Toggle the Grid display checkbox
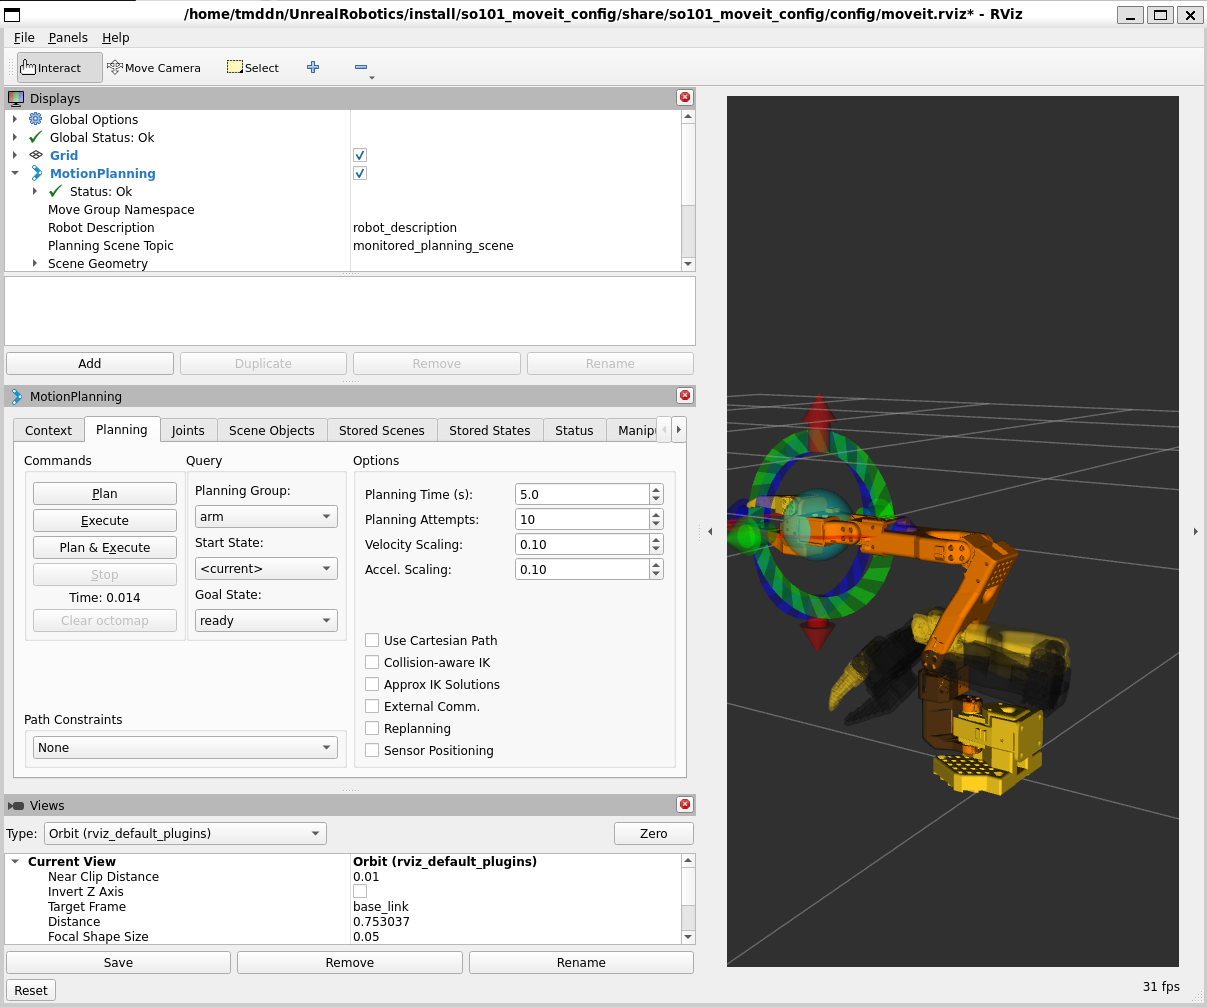1207x1007 pixels. [x=360, y=155]
